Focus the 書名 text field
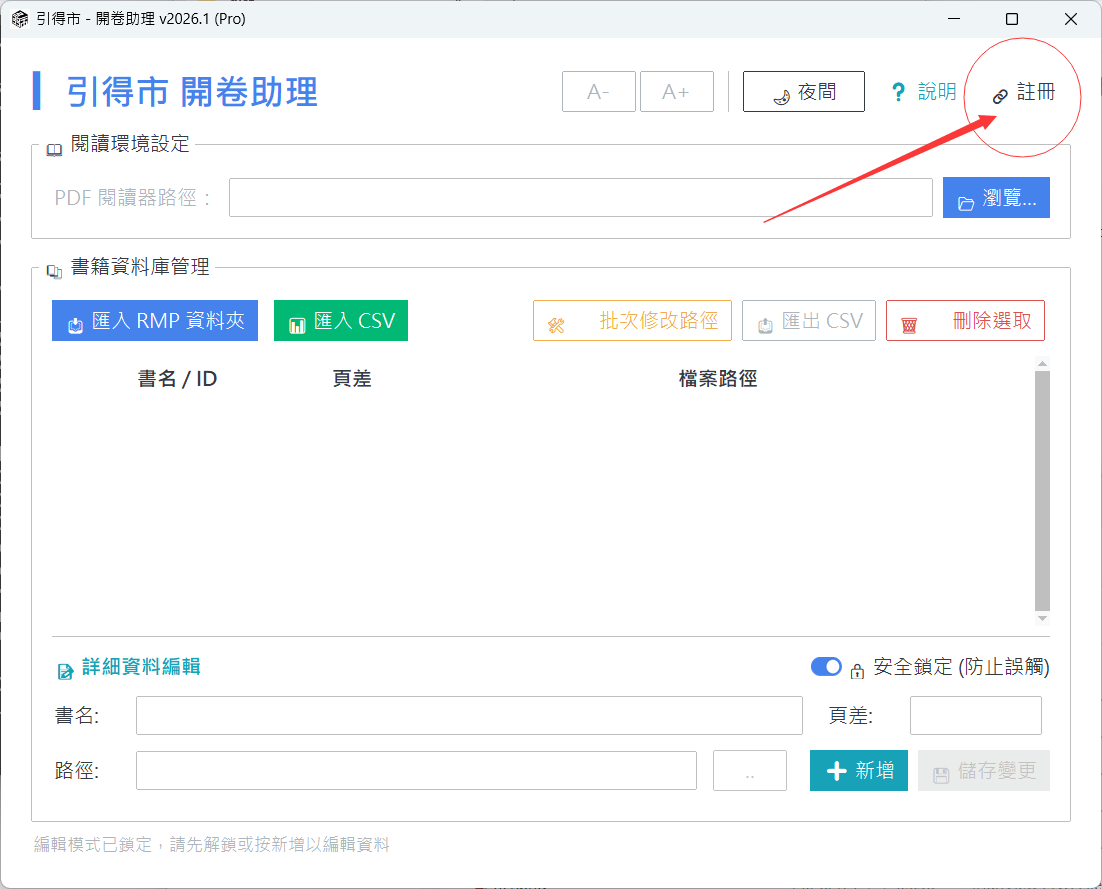This screenshot has height=889, width=1102. (469, 716)
